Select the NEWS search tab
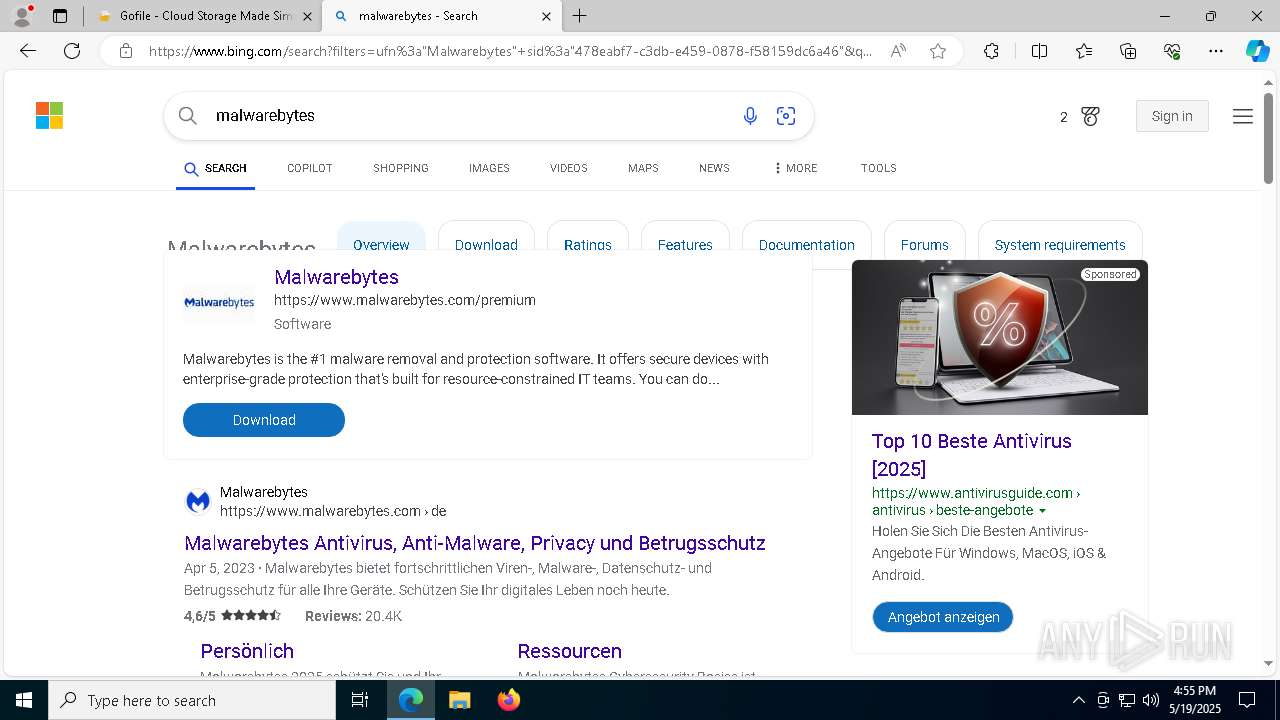The height and width of the screenshot is (720, 1280). pos(714,168)
